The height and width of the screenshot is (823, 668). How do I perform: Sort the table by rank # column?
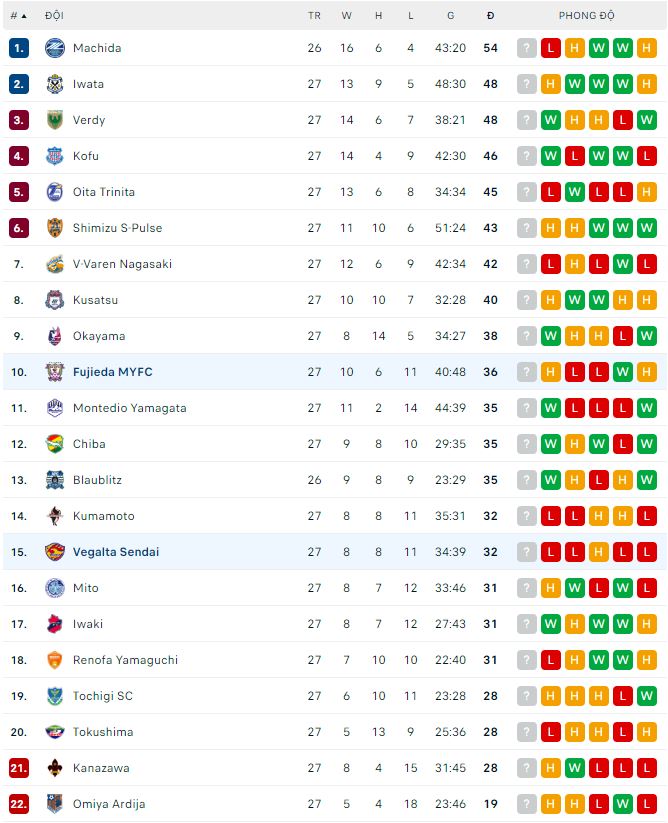pos(18,16)
